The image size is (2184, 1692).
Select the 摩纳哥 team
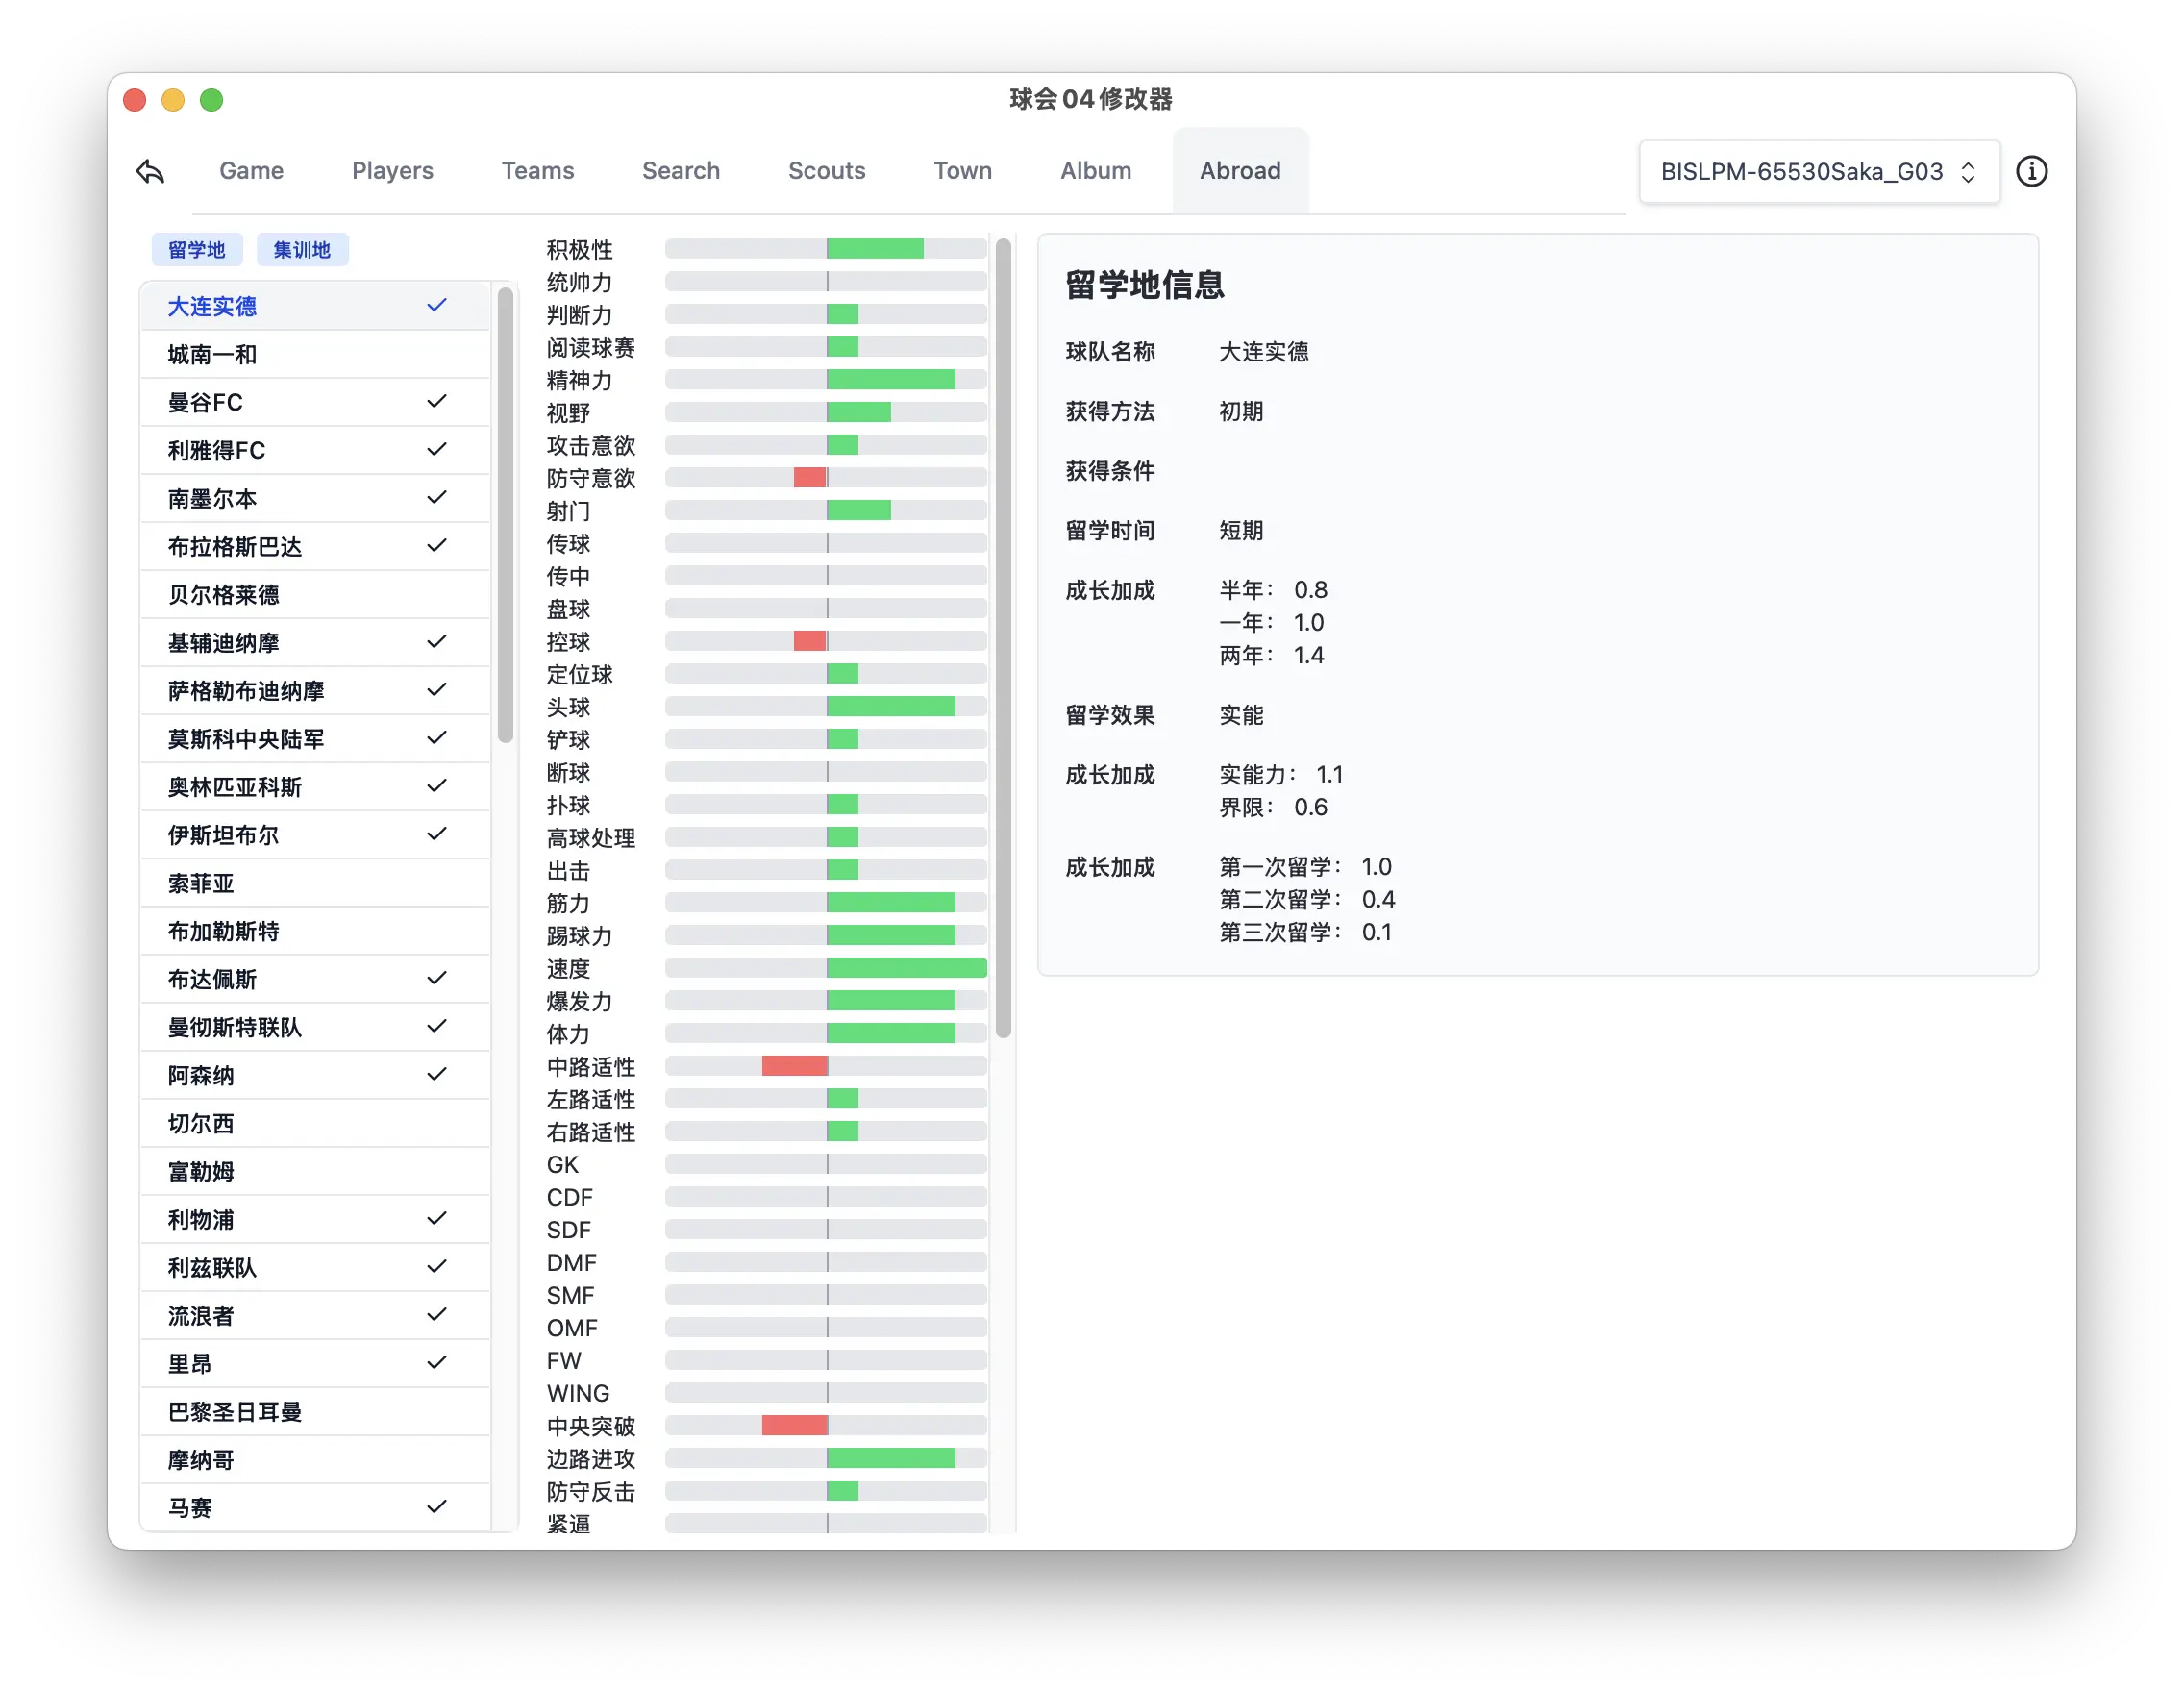(x=250, y=1459)
